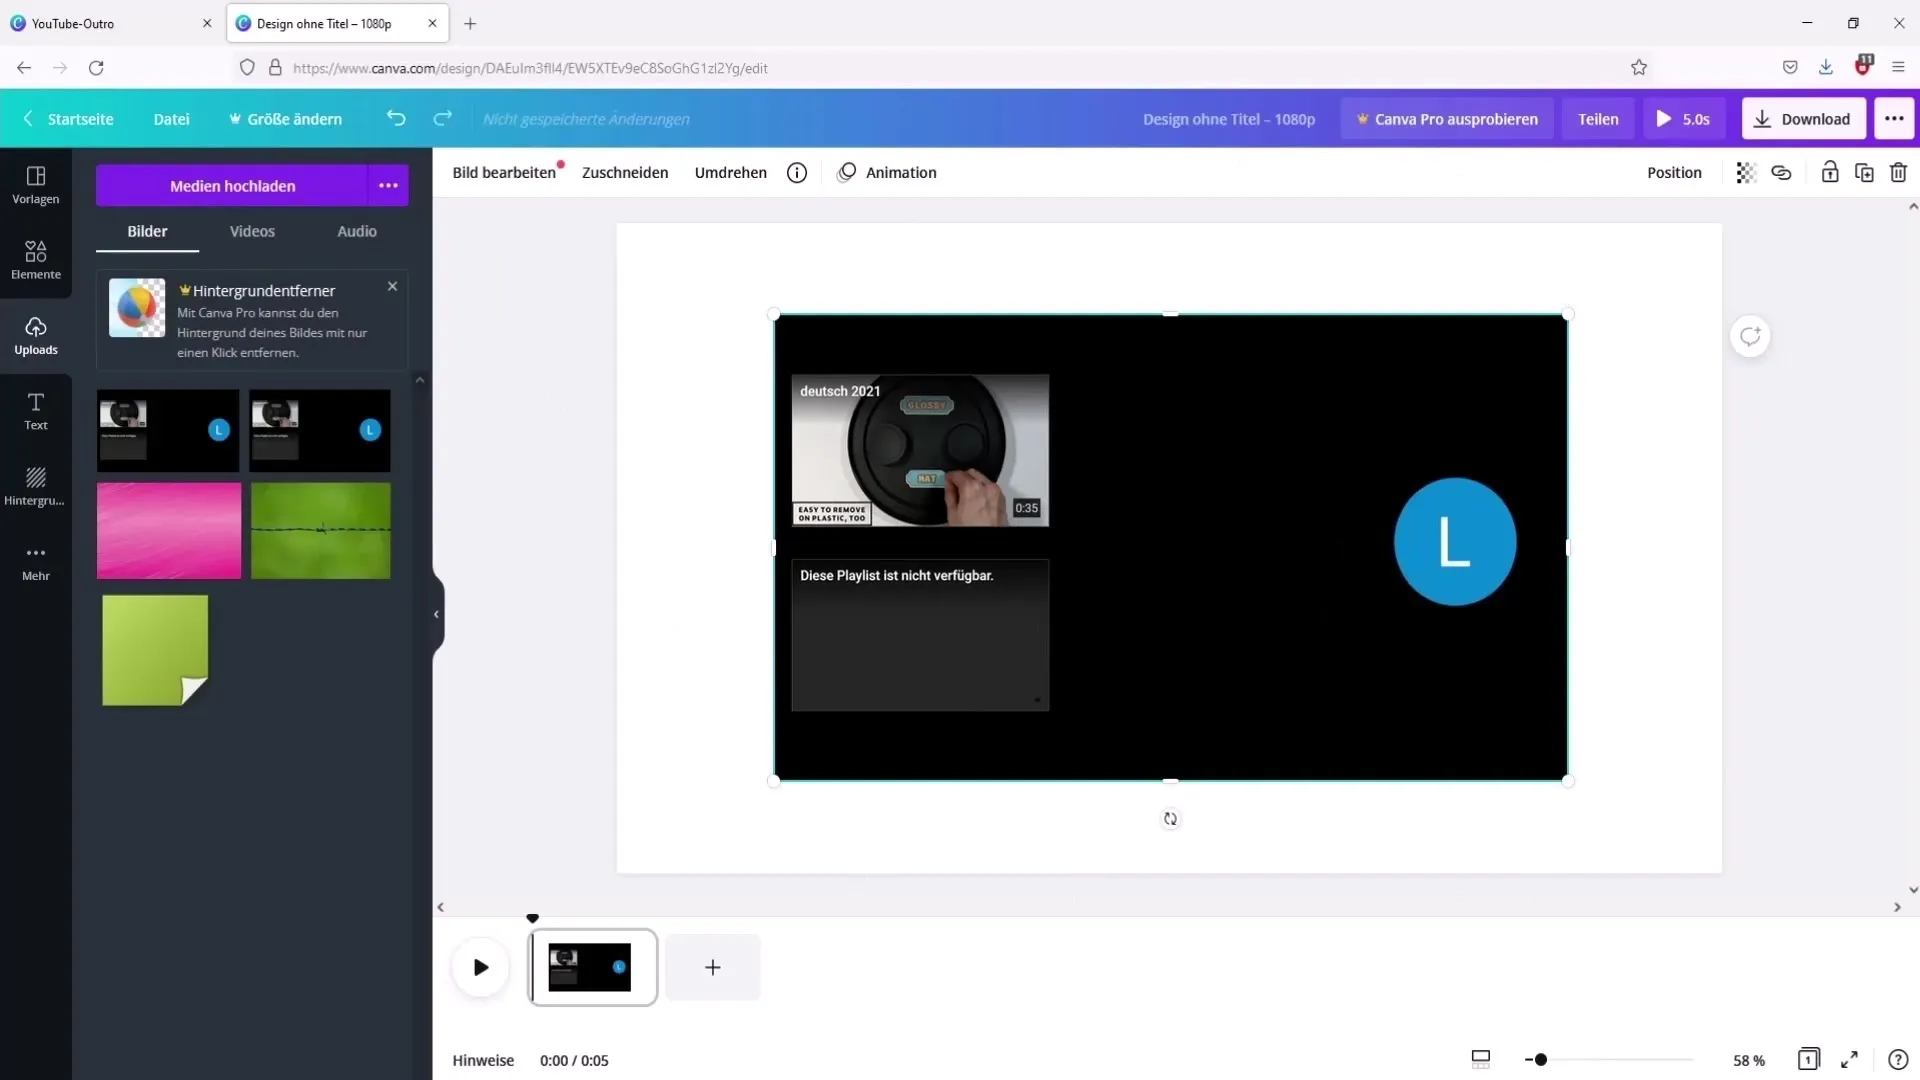Viewport: 1920px width, 1080px height.
Task: Click the Zuschneiden (Crop) tool
Action: 624,173
